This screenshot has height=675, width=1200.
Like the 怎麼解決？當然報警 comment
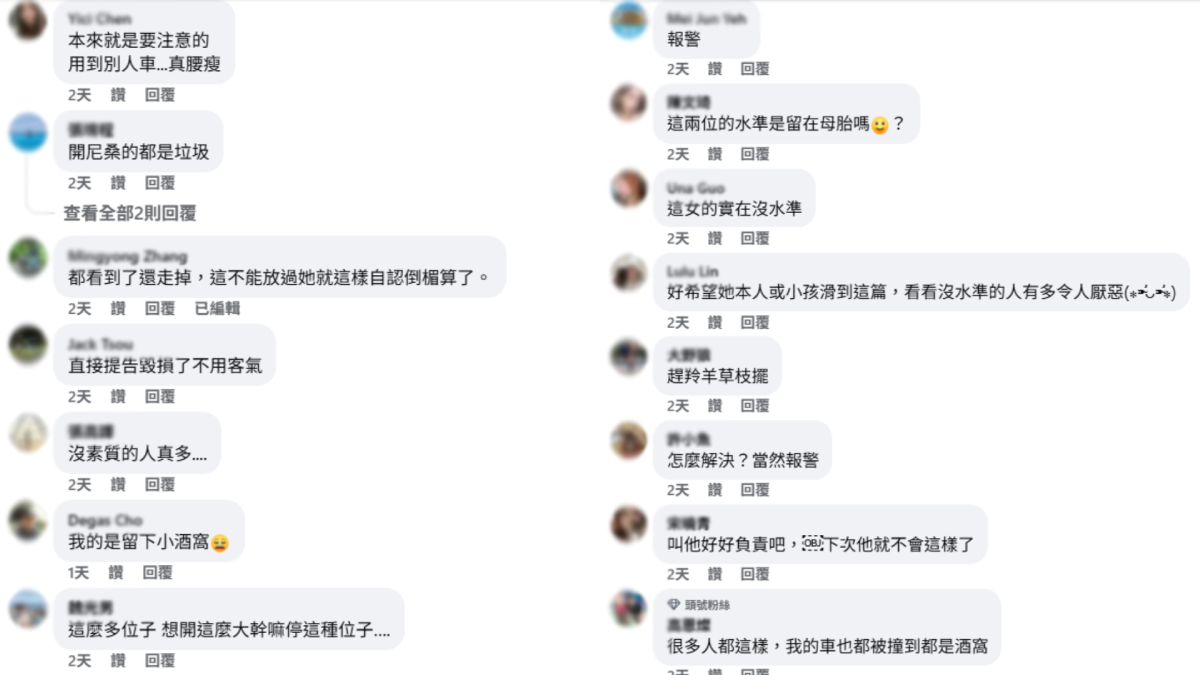tap(715, 490)
